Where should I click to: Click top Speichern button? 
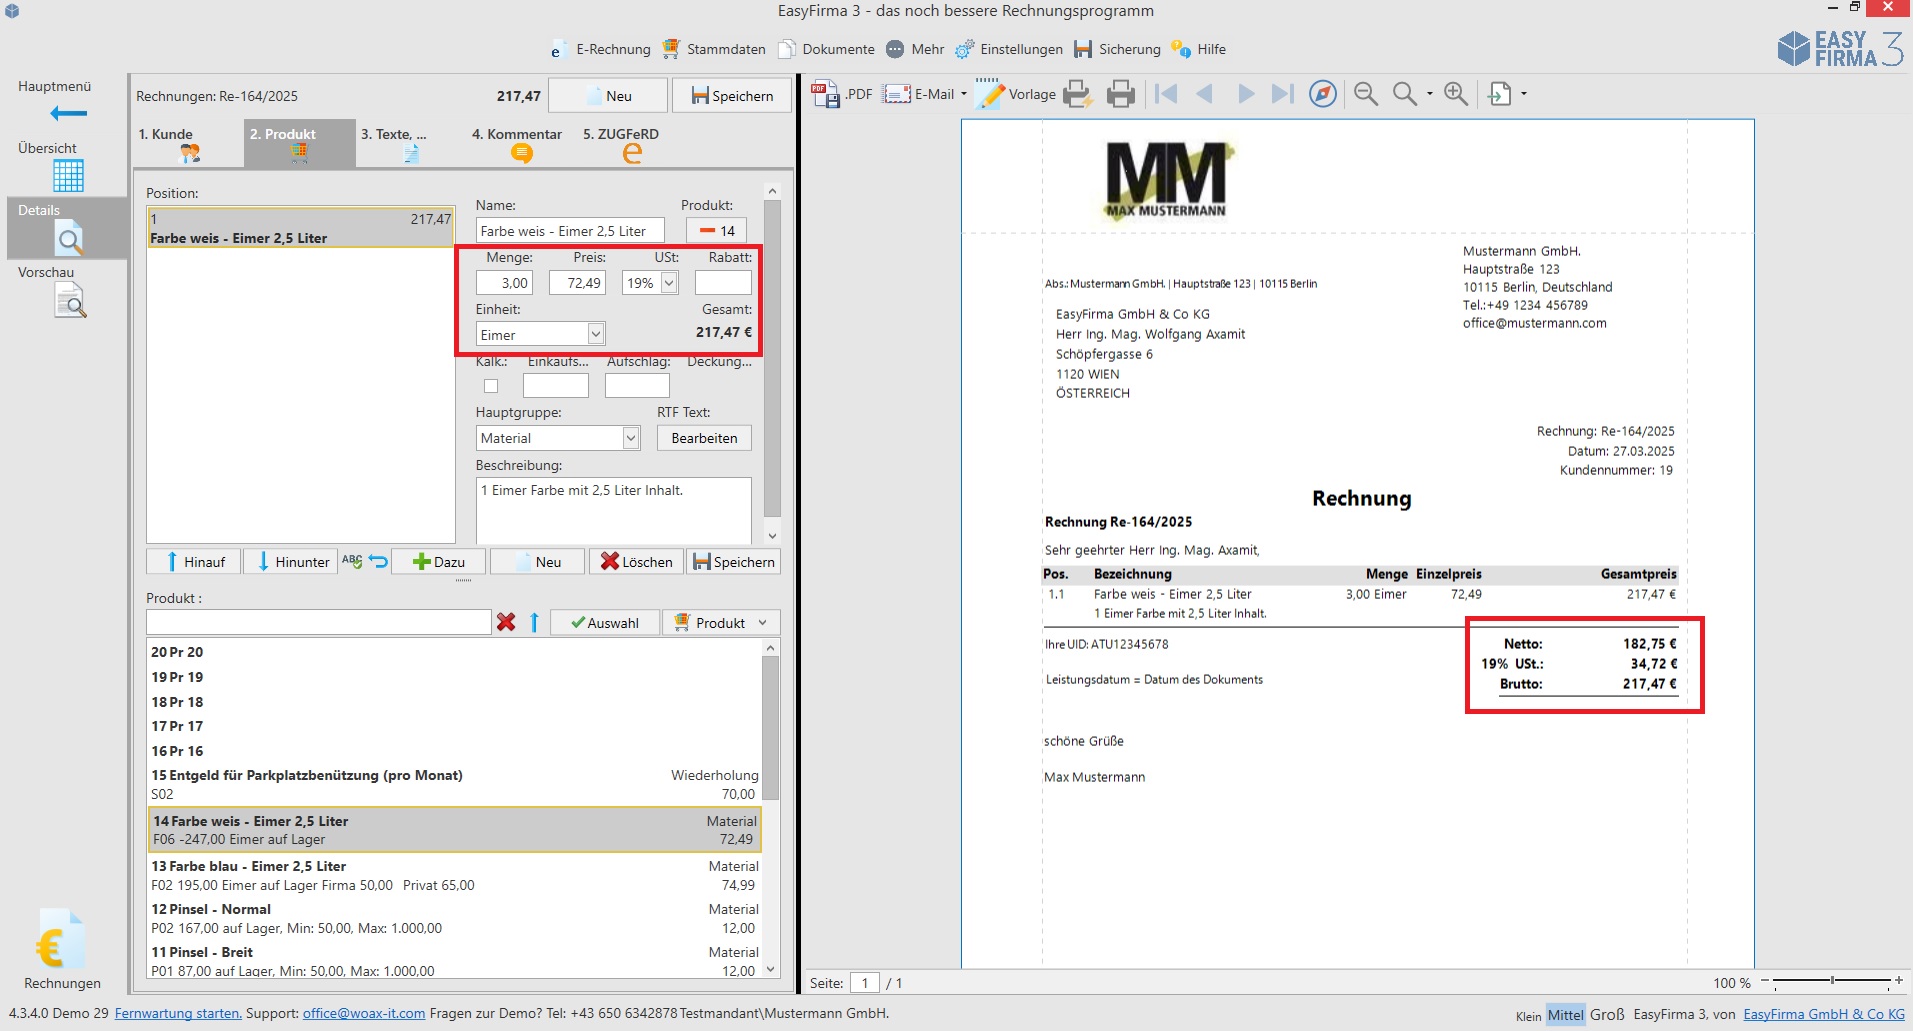731,96
